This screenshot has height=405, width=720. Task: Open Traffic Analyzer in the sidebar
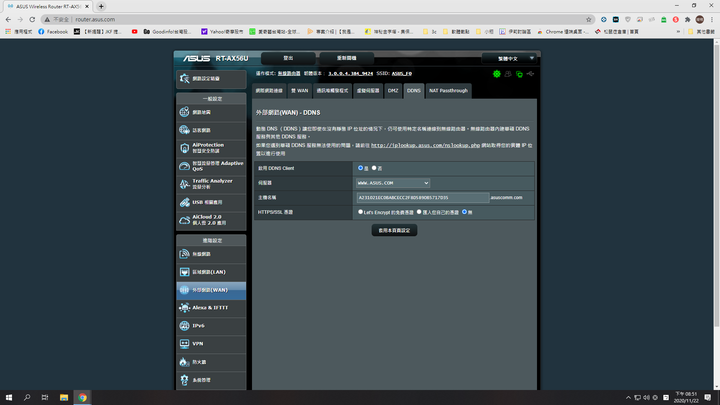coord(211,184)
